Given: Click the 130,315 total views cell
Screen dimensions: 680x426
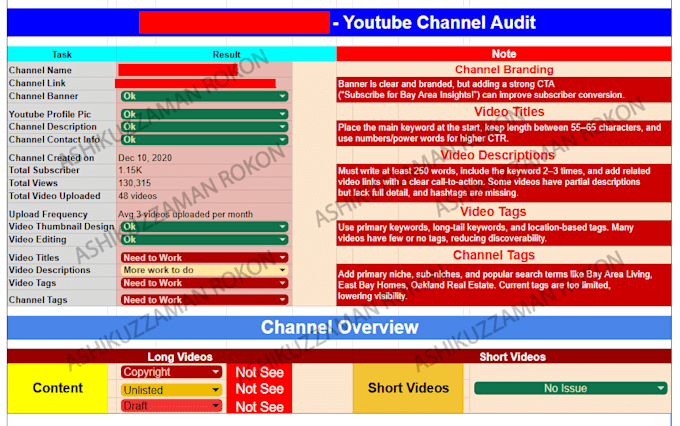Looking at the screenshot, I should tap(204, 183).
